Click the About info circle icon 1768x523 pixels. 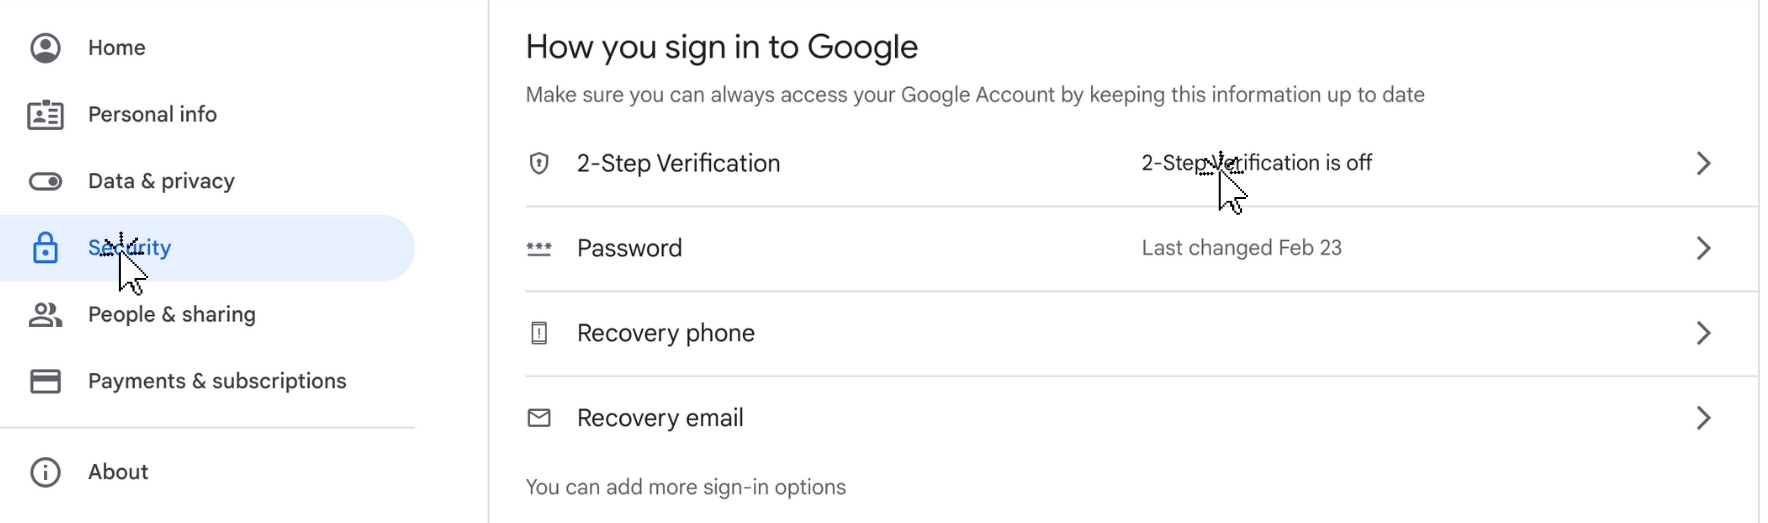click(x=45, y=472)
